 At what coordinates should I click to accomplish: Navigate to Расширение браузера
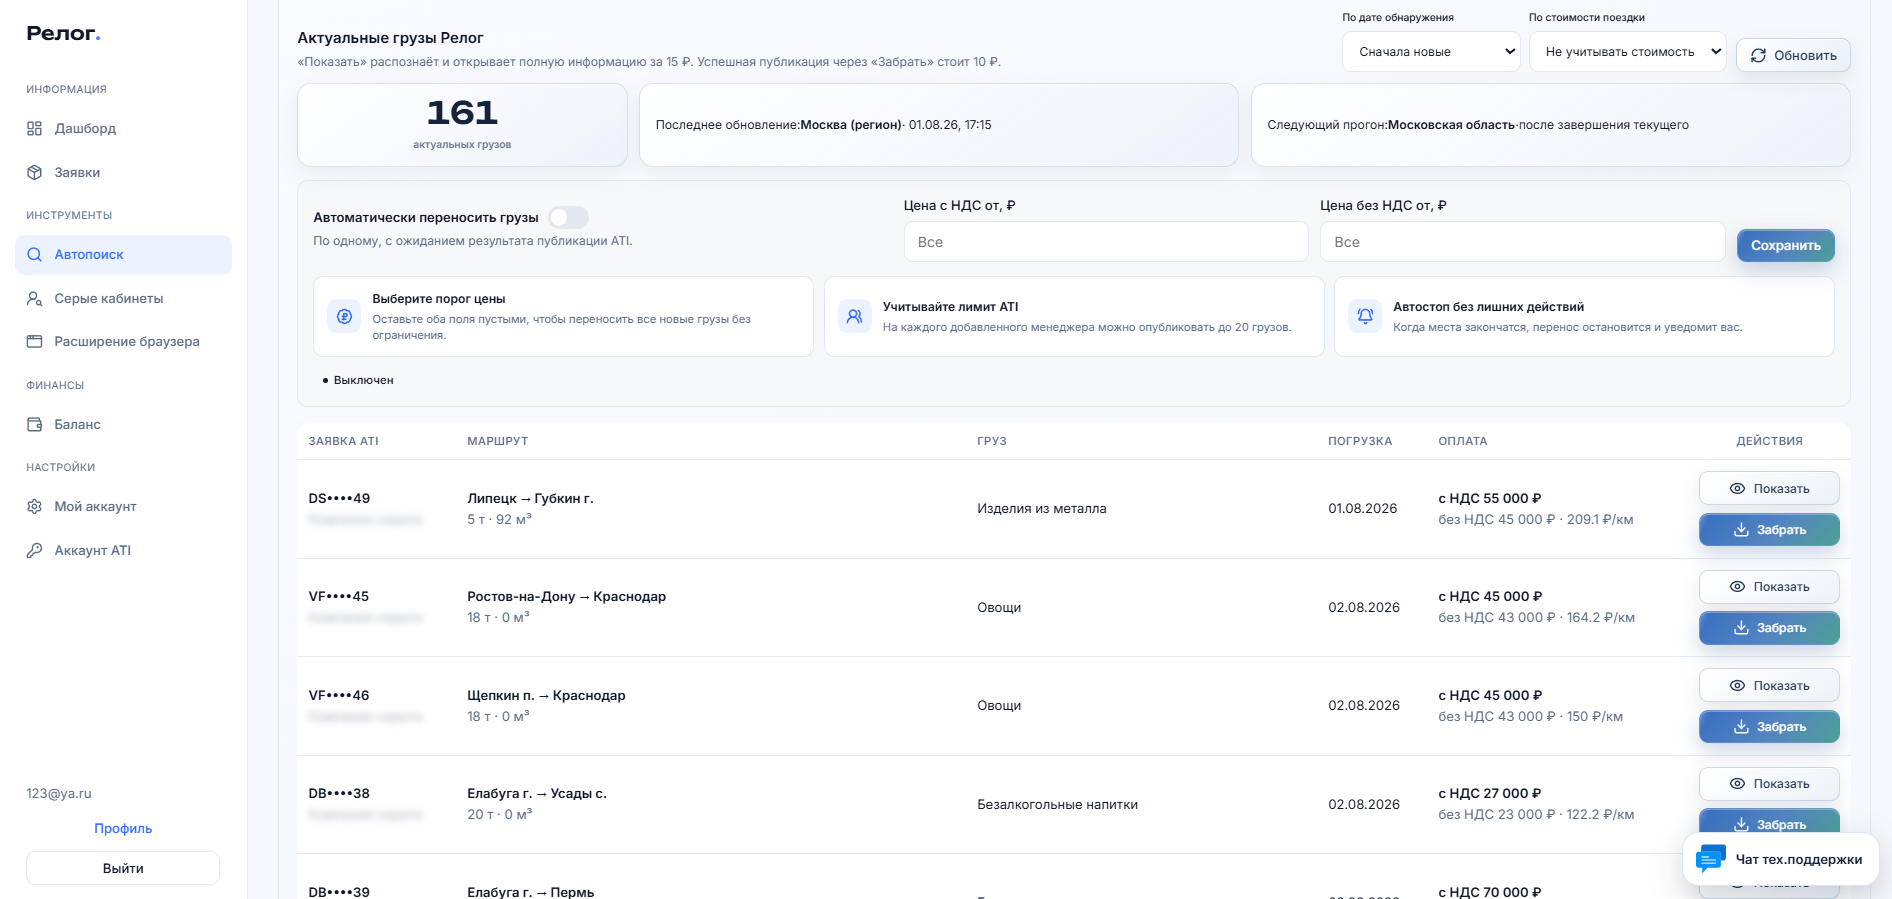coord(123,342)
